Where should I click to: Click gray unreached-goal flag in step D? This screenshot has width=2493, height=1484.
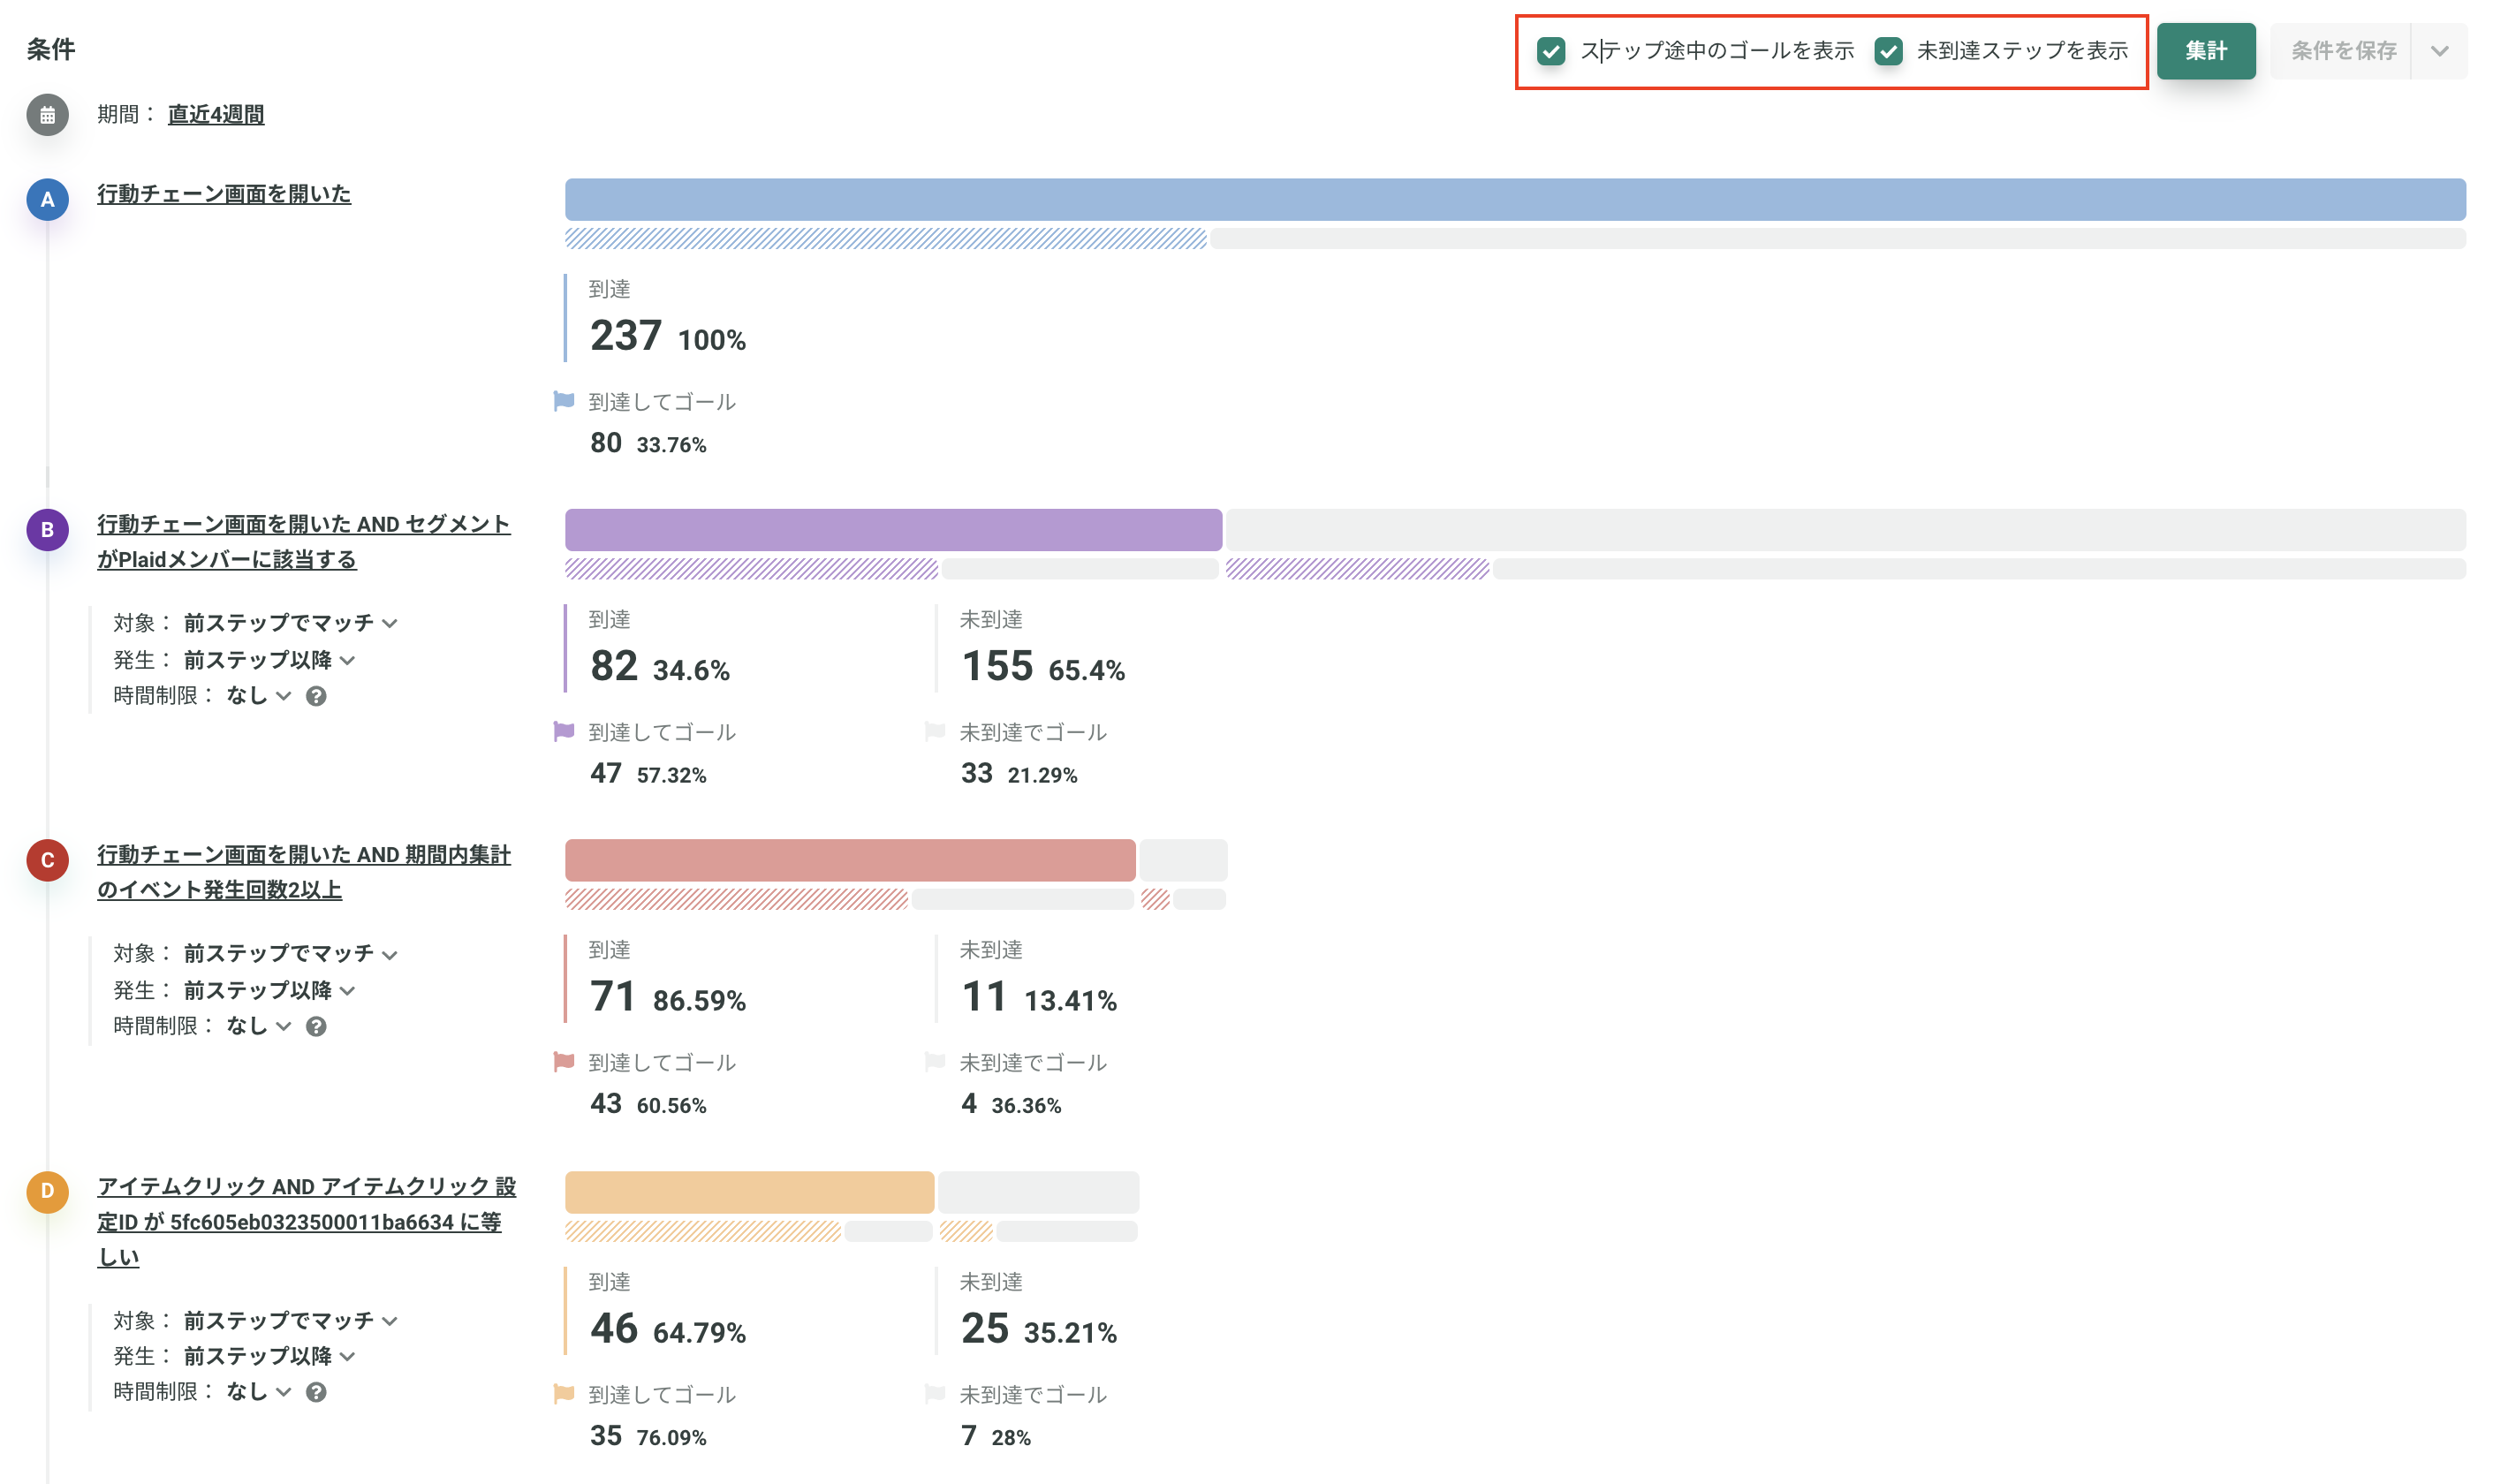tap(935, 1393)
